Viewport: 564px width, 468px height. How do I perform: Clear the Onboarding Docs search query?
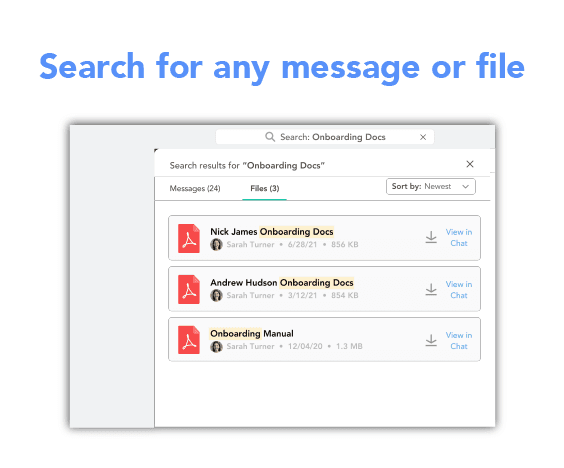(x=423, y=137)
